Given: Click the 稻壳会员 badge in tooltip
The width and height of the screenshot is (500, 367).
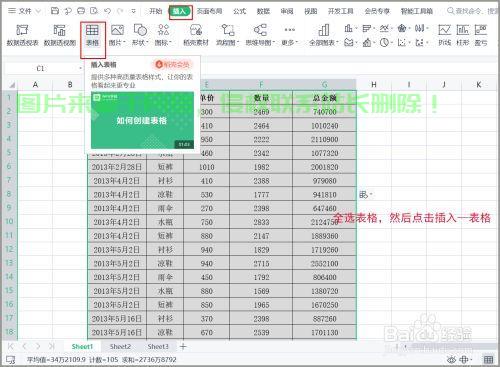Looking at the screenshot, I should pos(173,64).
